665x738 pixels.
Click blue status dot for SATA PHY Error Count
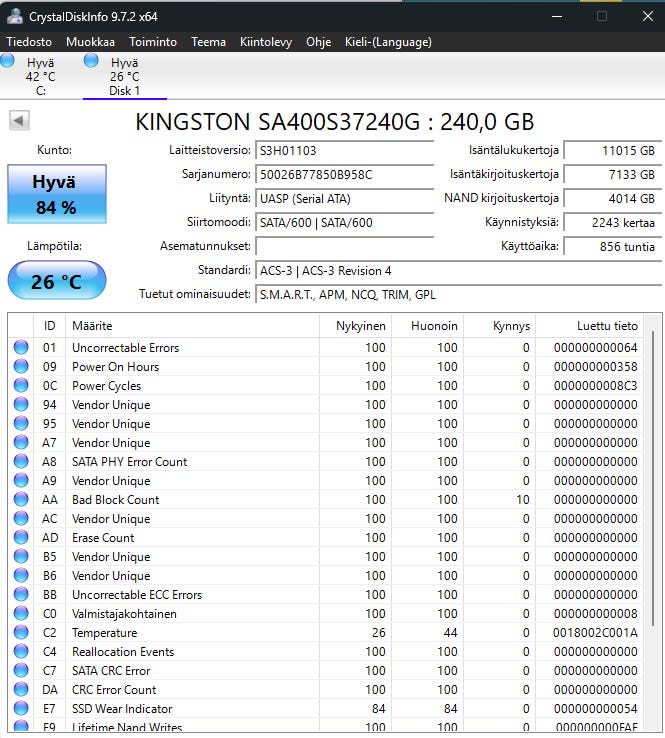point(21,461)
